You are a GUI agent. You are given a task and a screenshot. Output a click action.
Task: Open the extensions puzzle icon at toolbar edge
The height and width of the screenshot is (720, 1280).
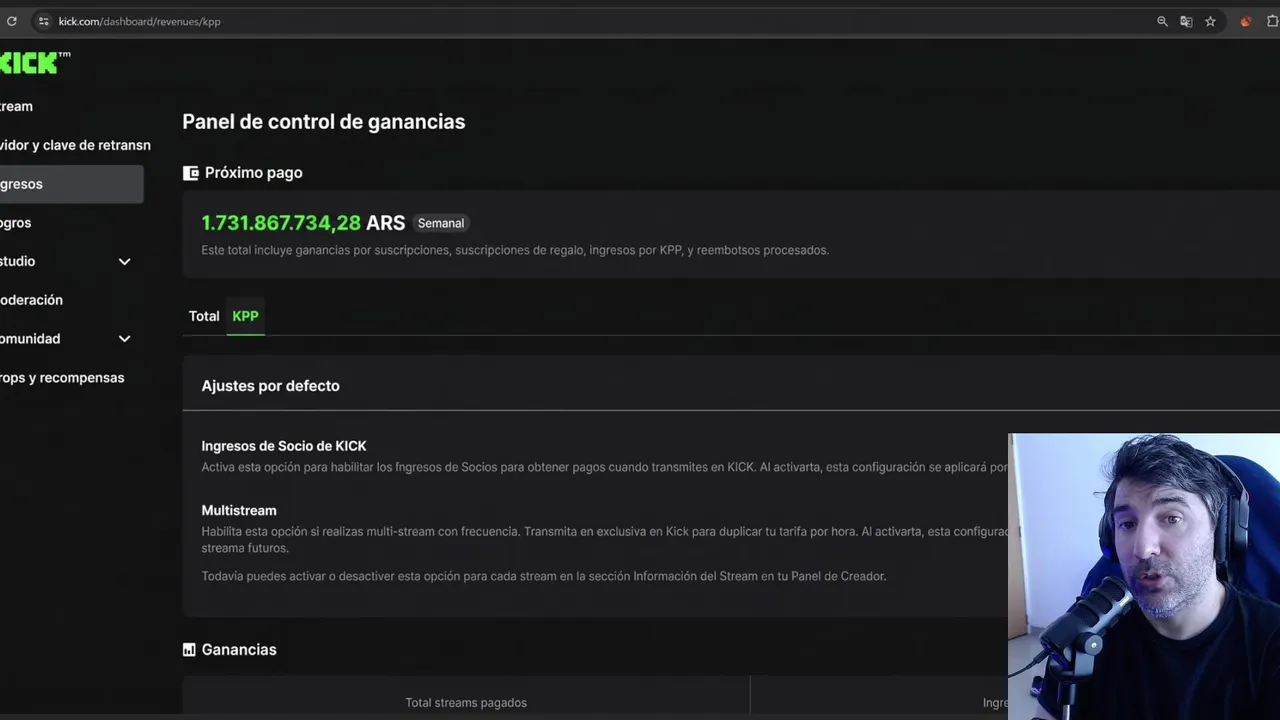(1273, 21)
